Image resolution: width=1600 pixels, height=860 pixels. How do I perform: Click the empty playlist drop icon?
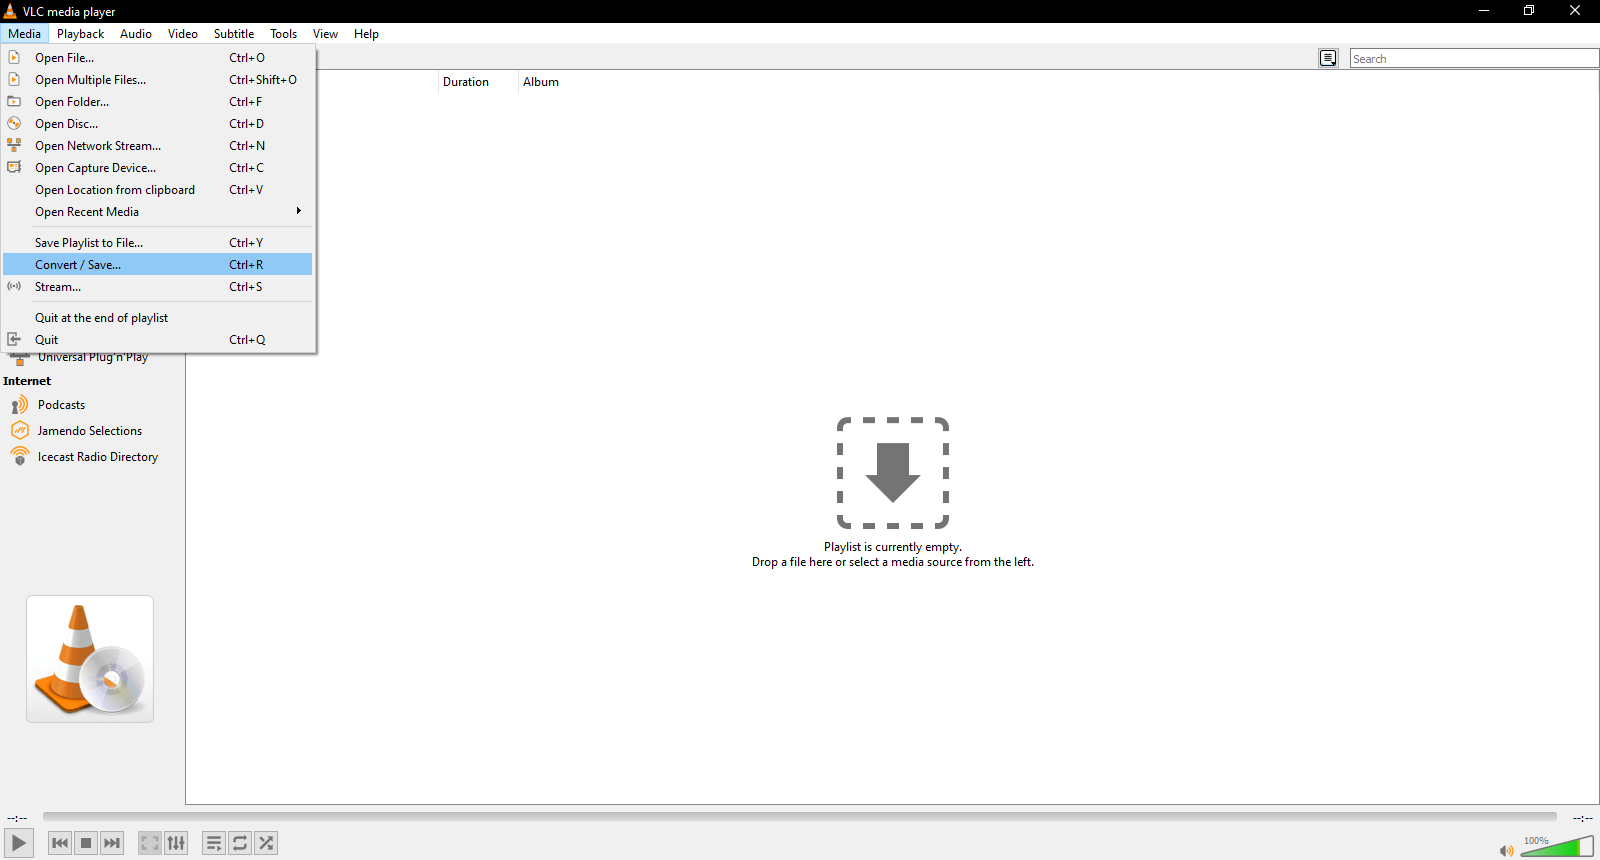(893, 473)
